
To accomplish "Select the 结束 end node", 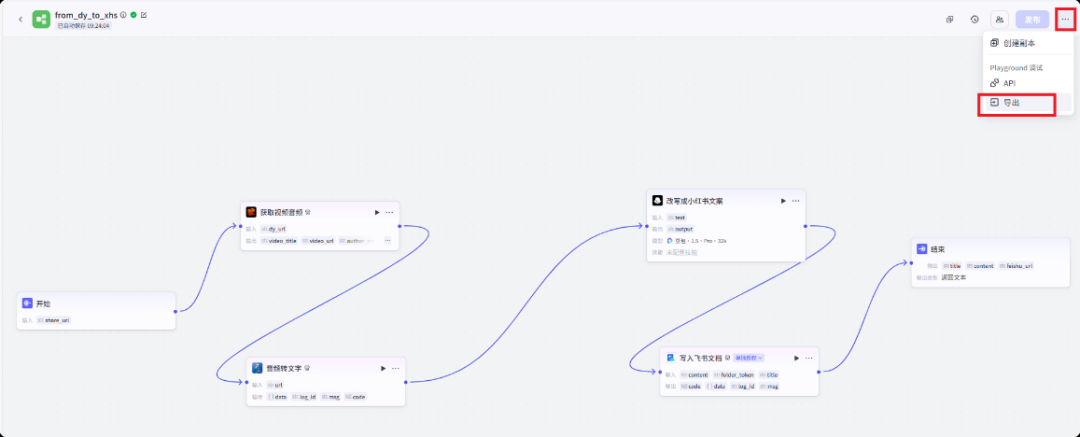I will click(x=990, y=249).
